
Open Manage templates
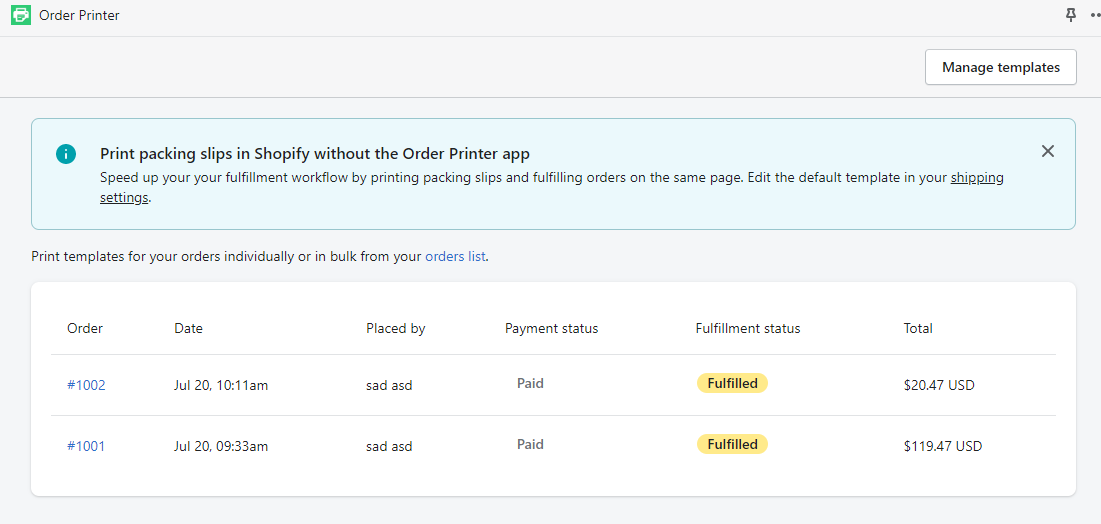[x=1000, y=67]
